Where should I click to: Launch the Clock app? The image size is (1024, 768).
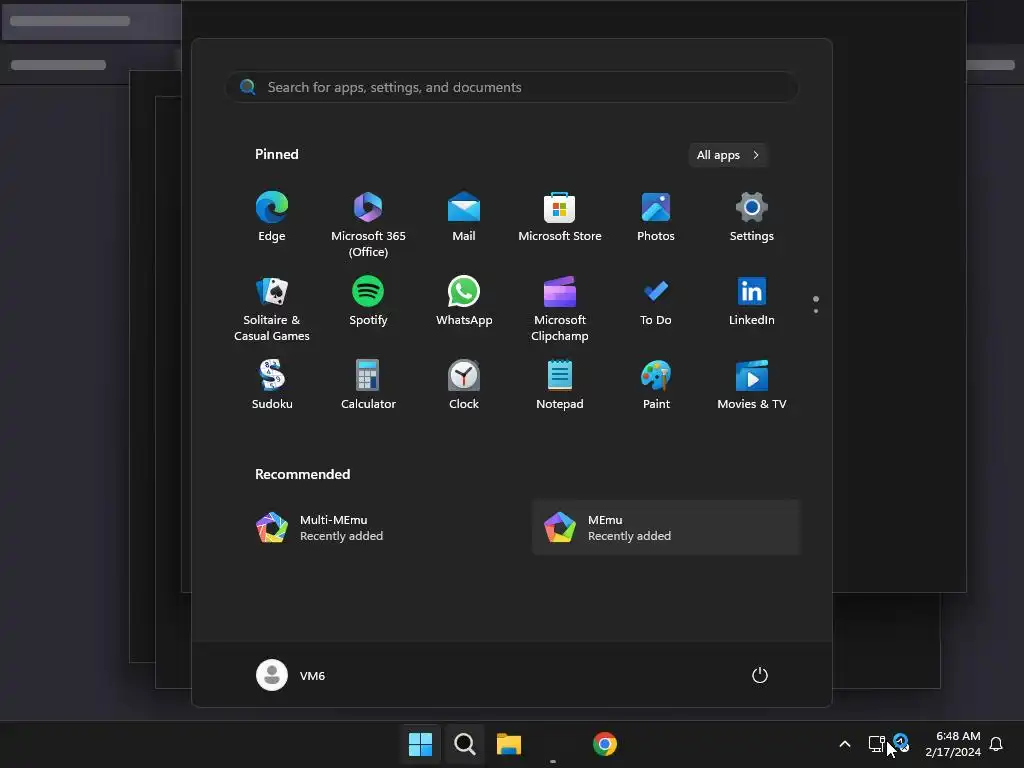point(464,385)
